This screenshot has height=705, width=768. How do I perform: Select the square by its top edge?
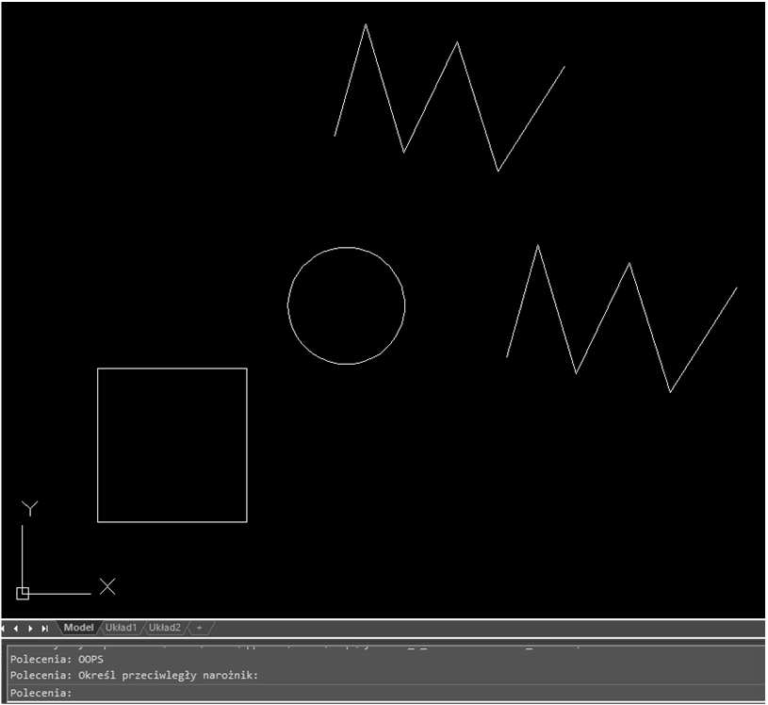coord(172,369)
